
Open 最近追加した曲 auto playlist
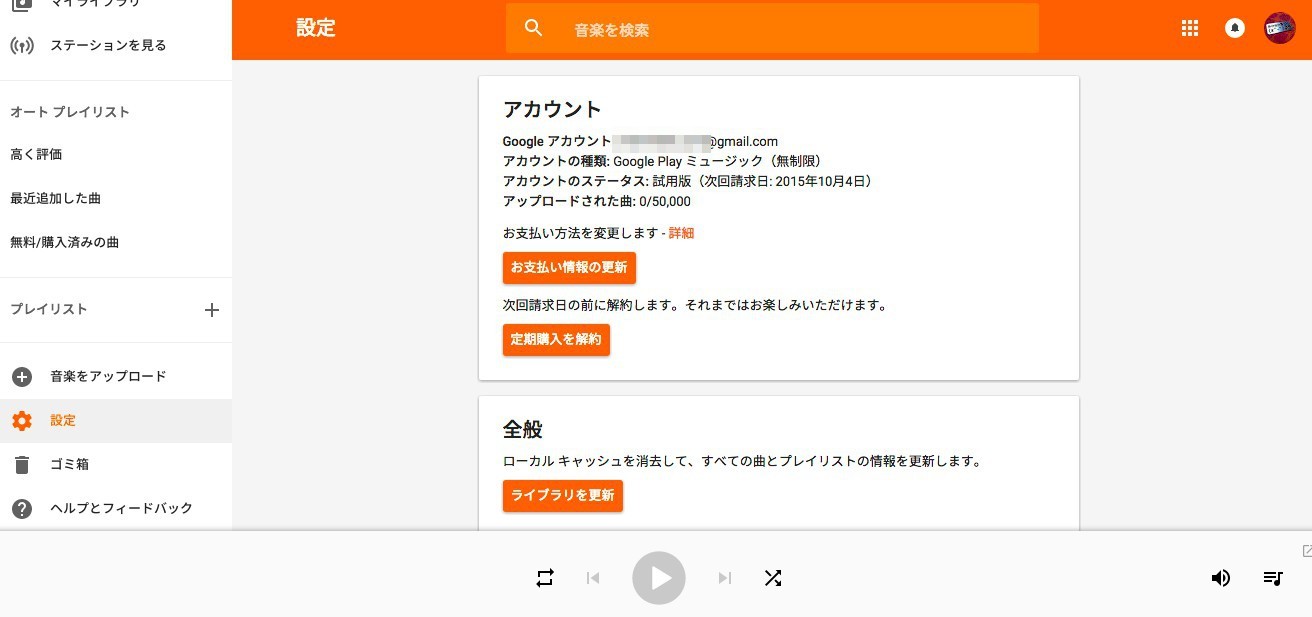tap(55, 198)
